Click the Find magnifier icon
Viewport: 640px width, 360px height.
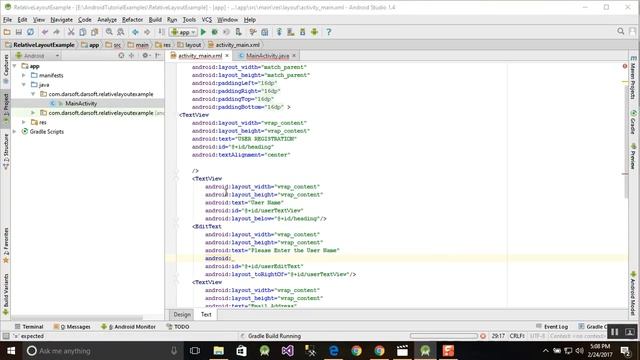coord(109,32)
